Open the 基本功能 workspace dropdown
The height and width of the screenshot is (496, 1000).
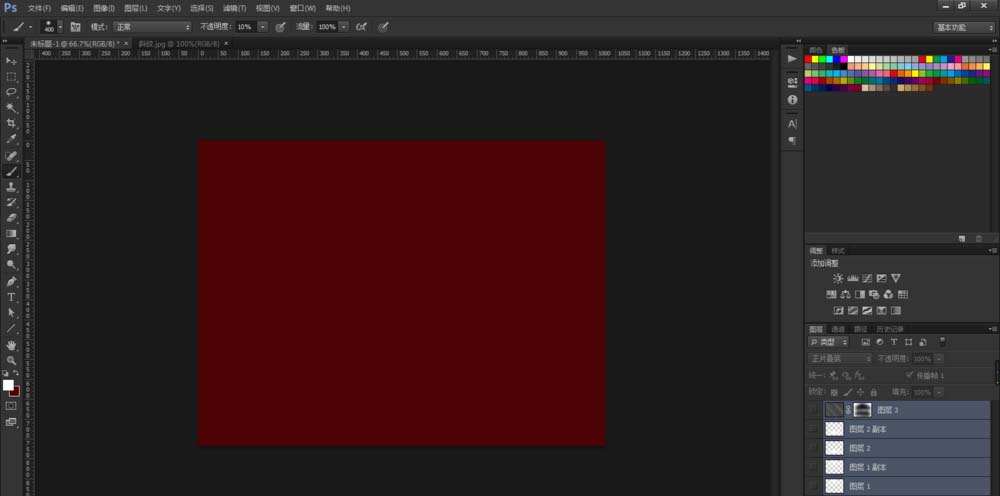[964, 27]
